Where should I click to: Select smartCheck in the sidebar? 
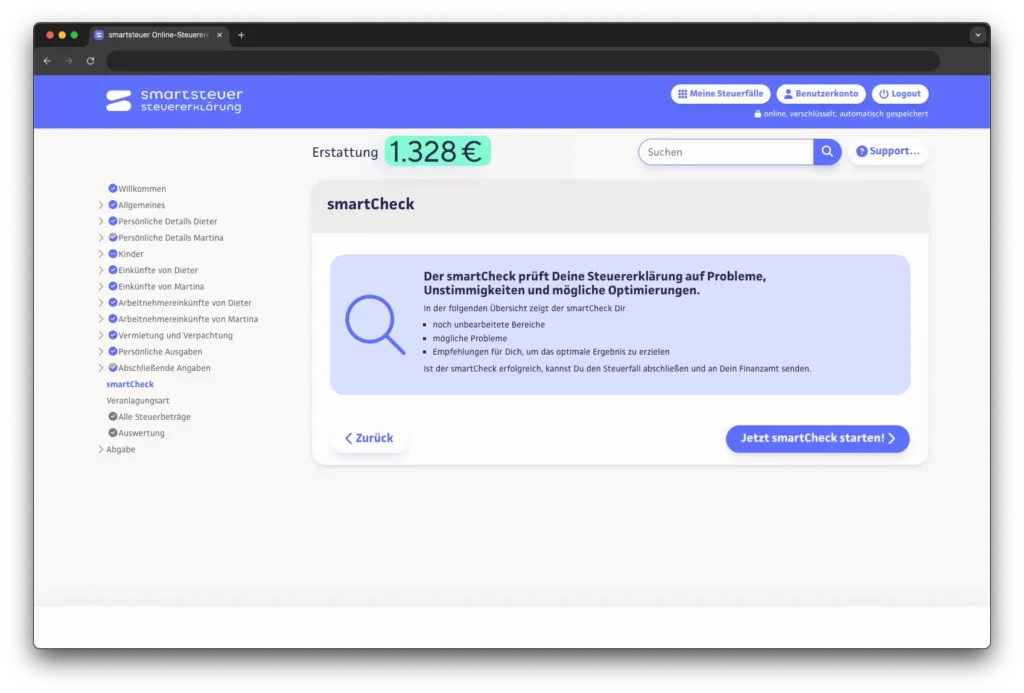pyautogui.click(x=130, y=384)
